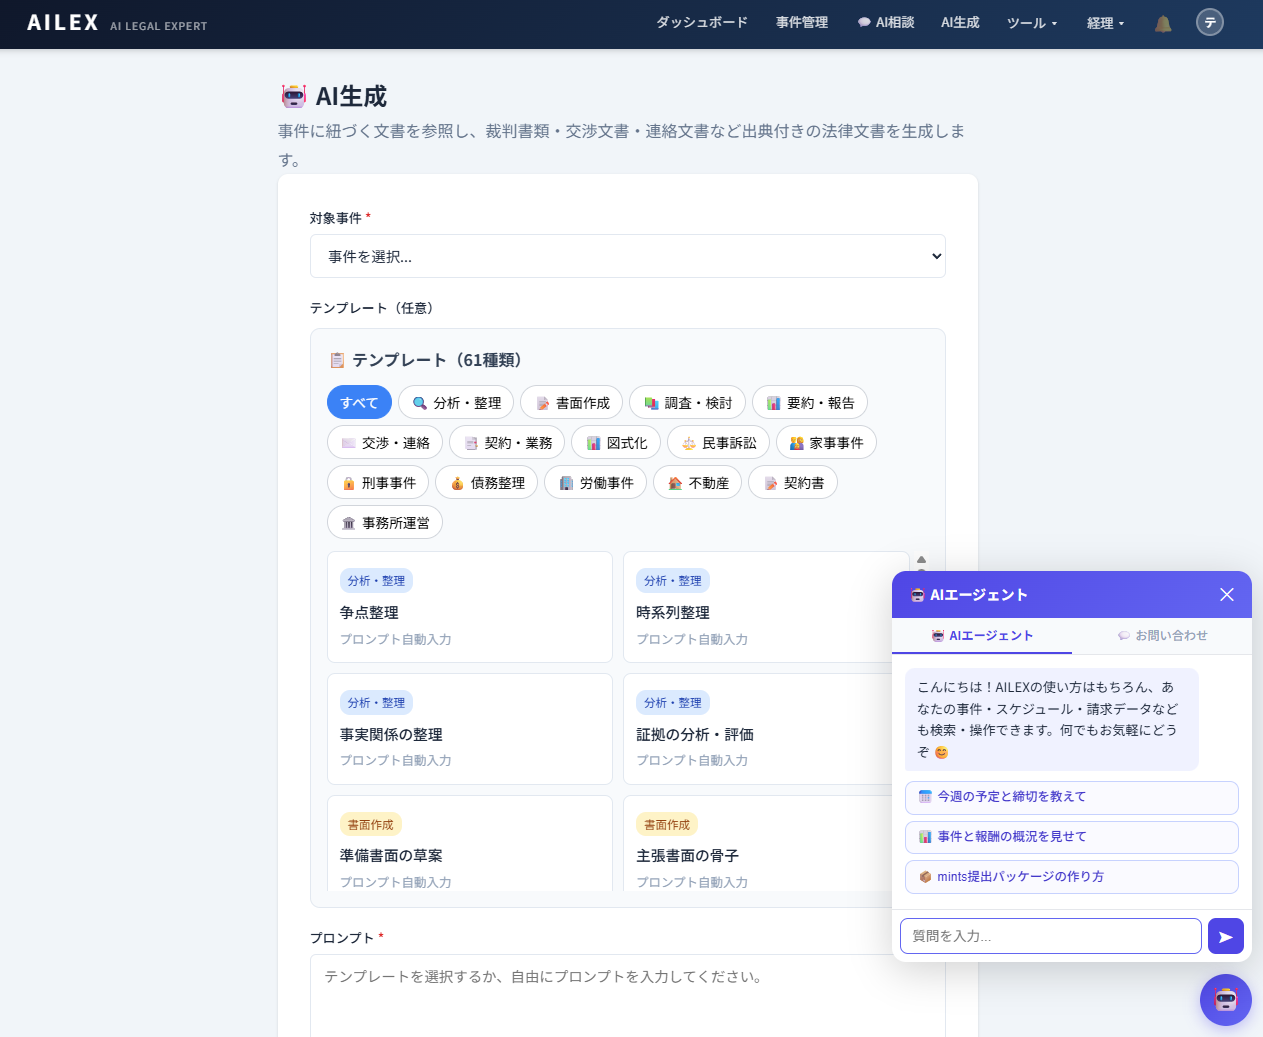
Task: Focus the 質問を入力 chat input
Action: (x=1051, y=936)
